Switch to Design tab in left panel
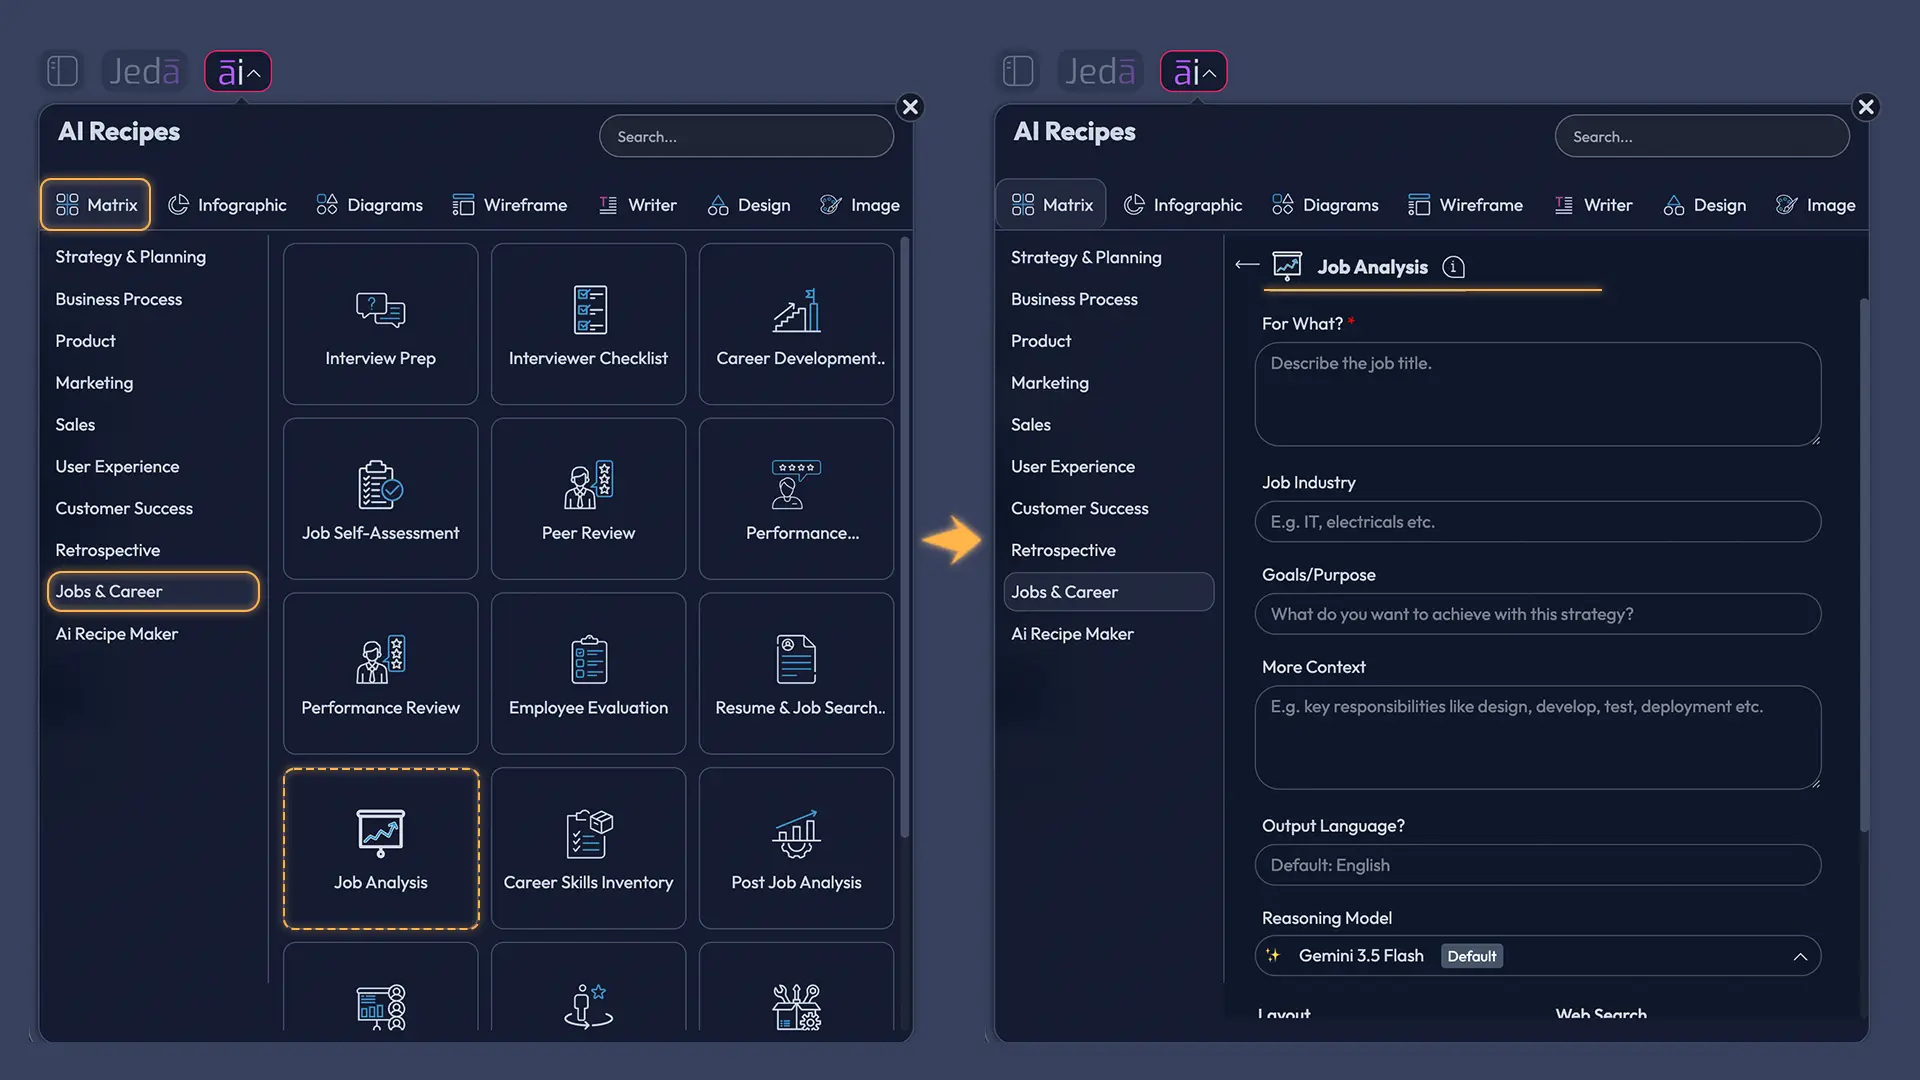 749,205
